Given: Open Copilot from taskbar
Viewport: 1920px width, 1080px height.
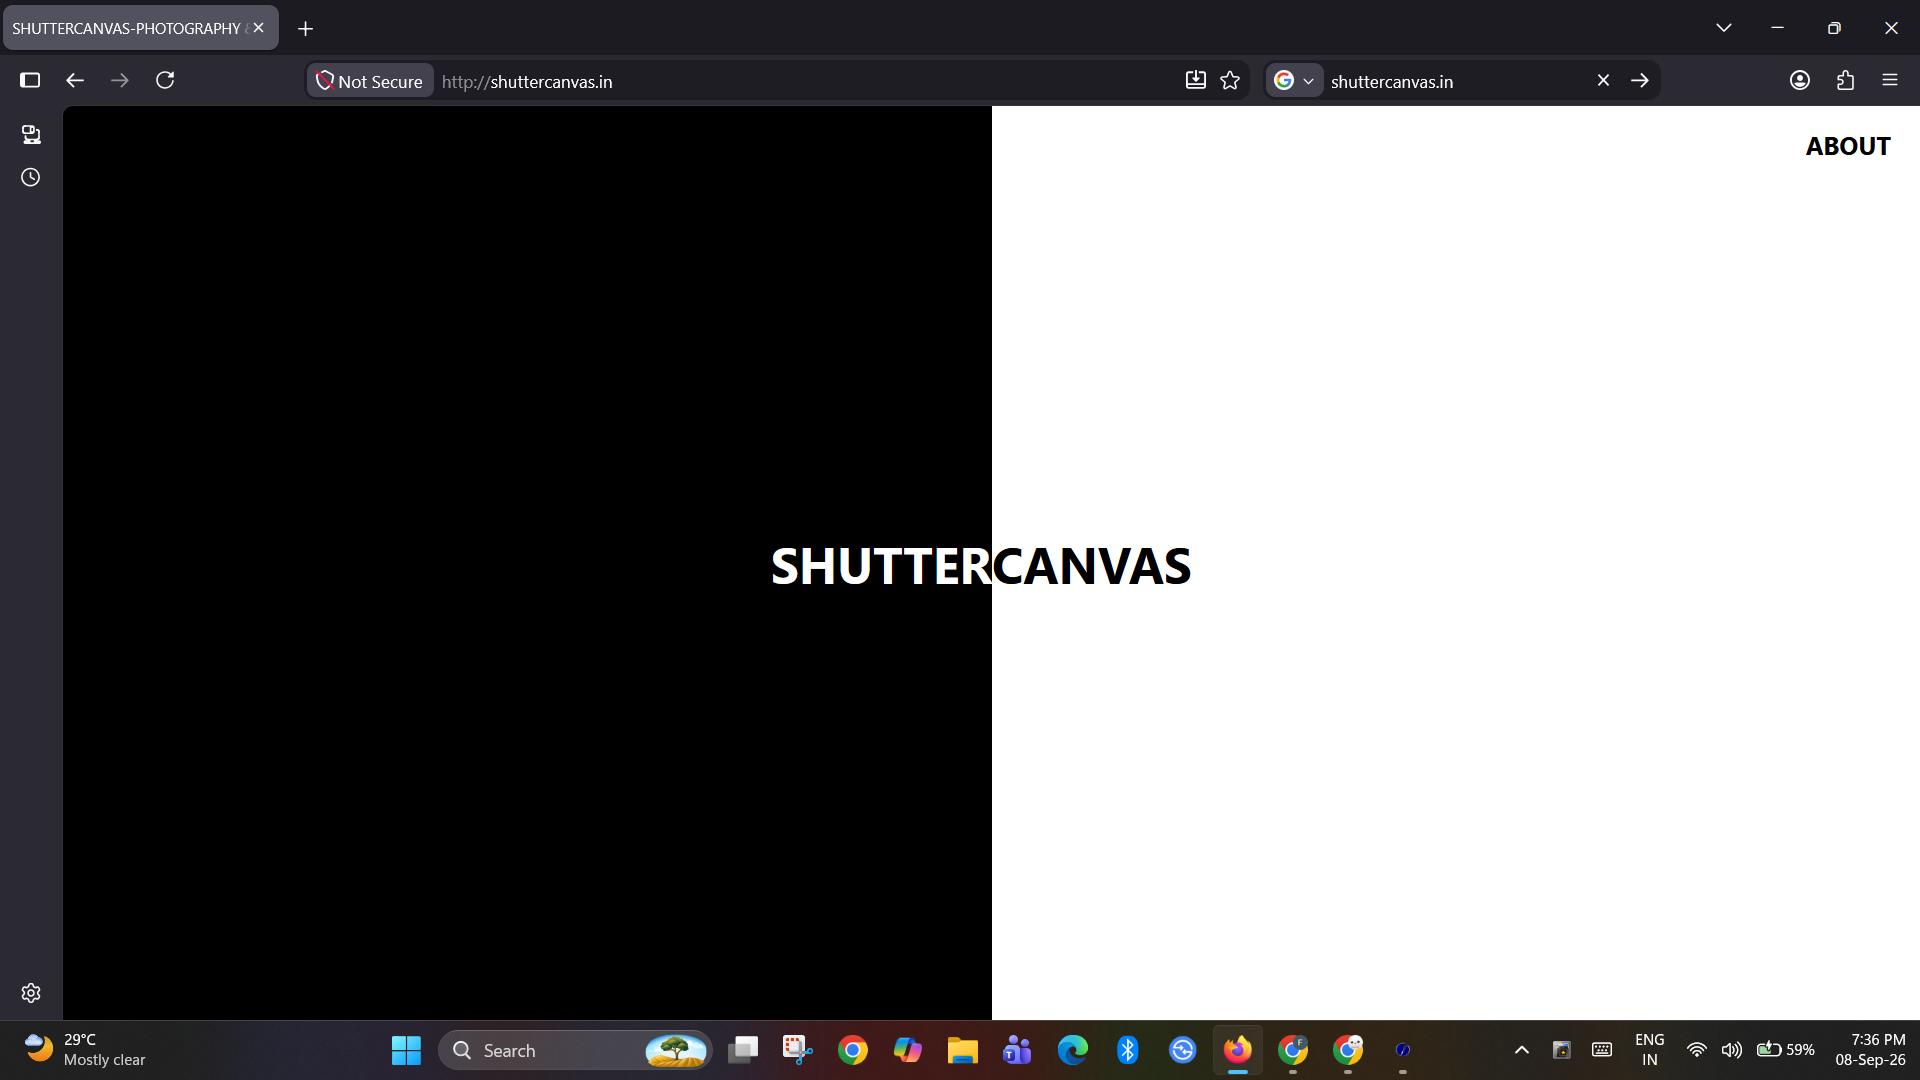Looking at the screenshot, I should pyautogui.click(x=907, y=1050).
